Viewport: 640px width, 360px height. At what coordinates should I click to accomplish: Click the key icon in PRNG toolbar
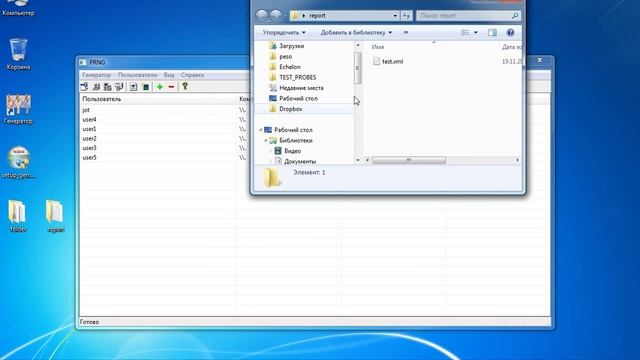(x=185, y=86)
